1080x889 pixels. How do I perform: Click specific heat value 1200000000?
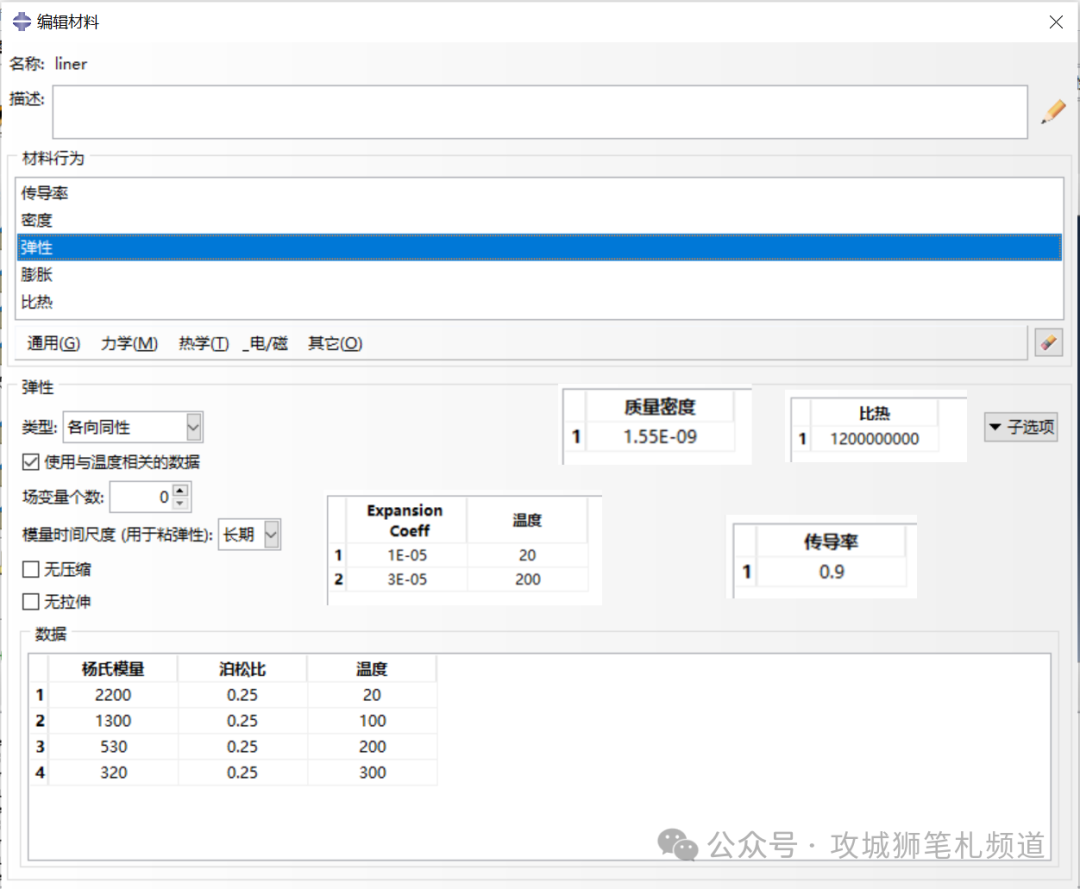point(874,439)
